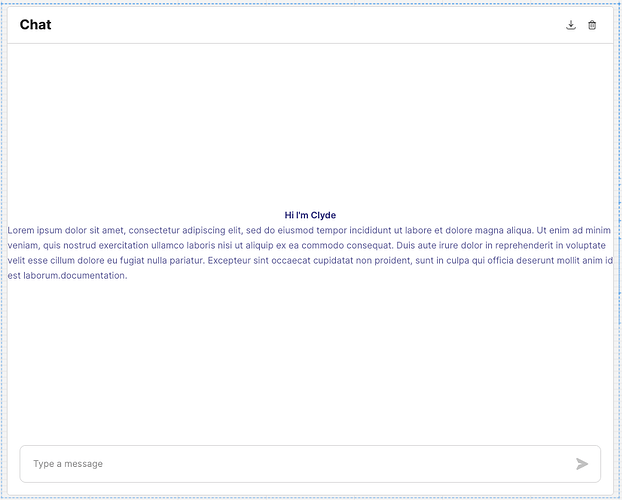
Task: Click the 'Chat' title text
Action: point(35,25)
